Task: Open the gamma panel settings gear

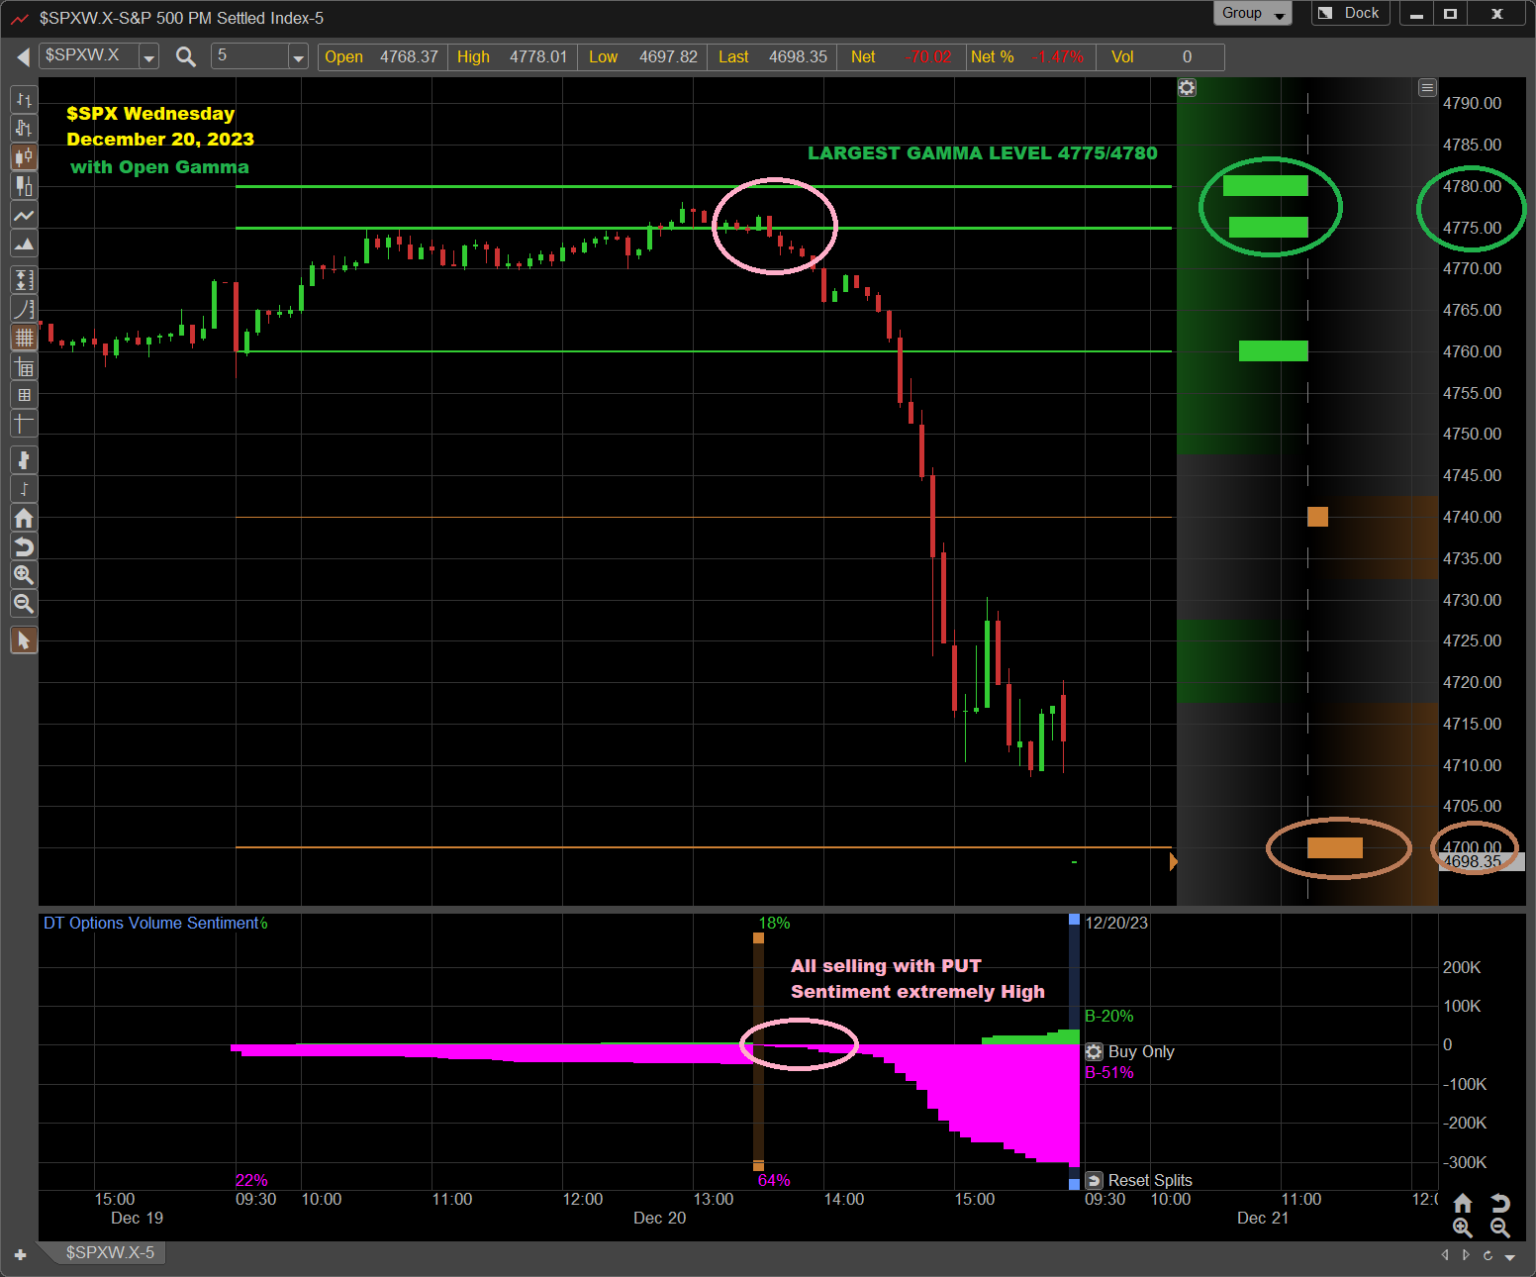Action: point(1187,88)
